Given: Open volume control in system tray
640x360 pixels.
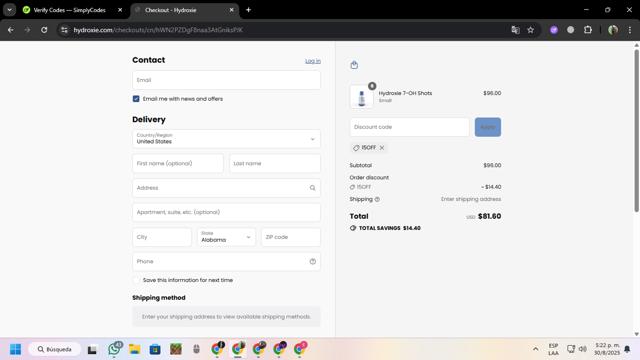Looking at the screenshot, I should pos(583,349).
